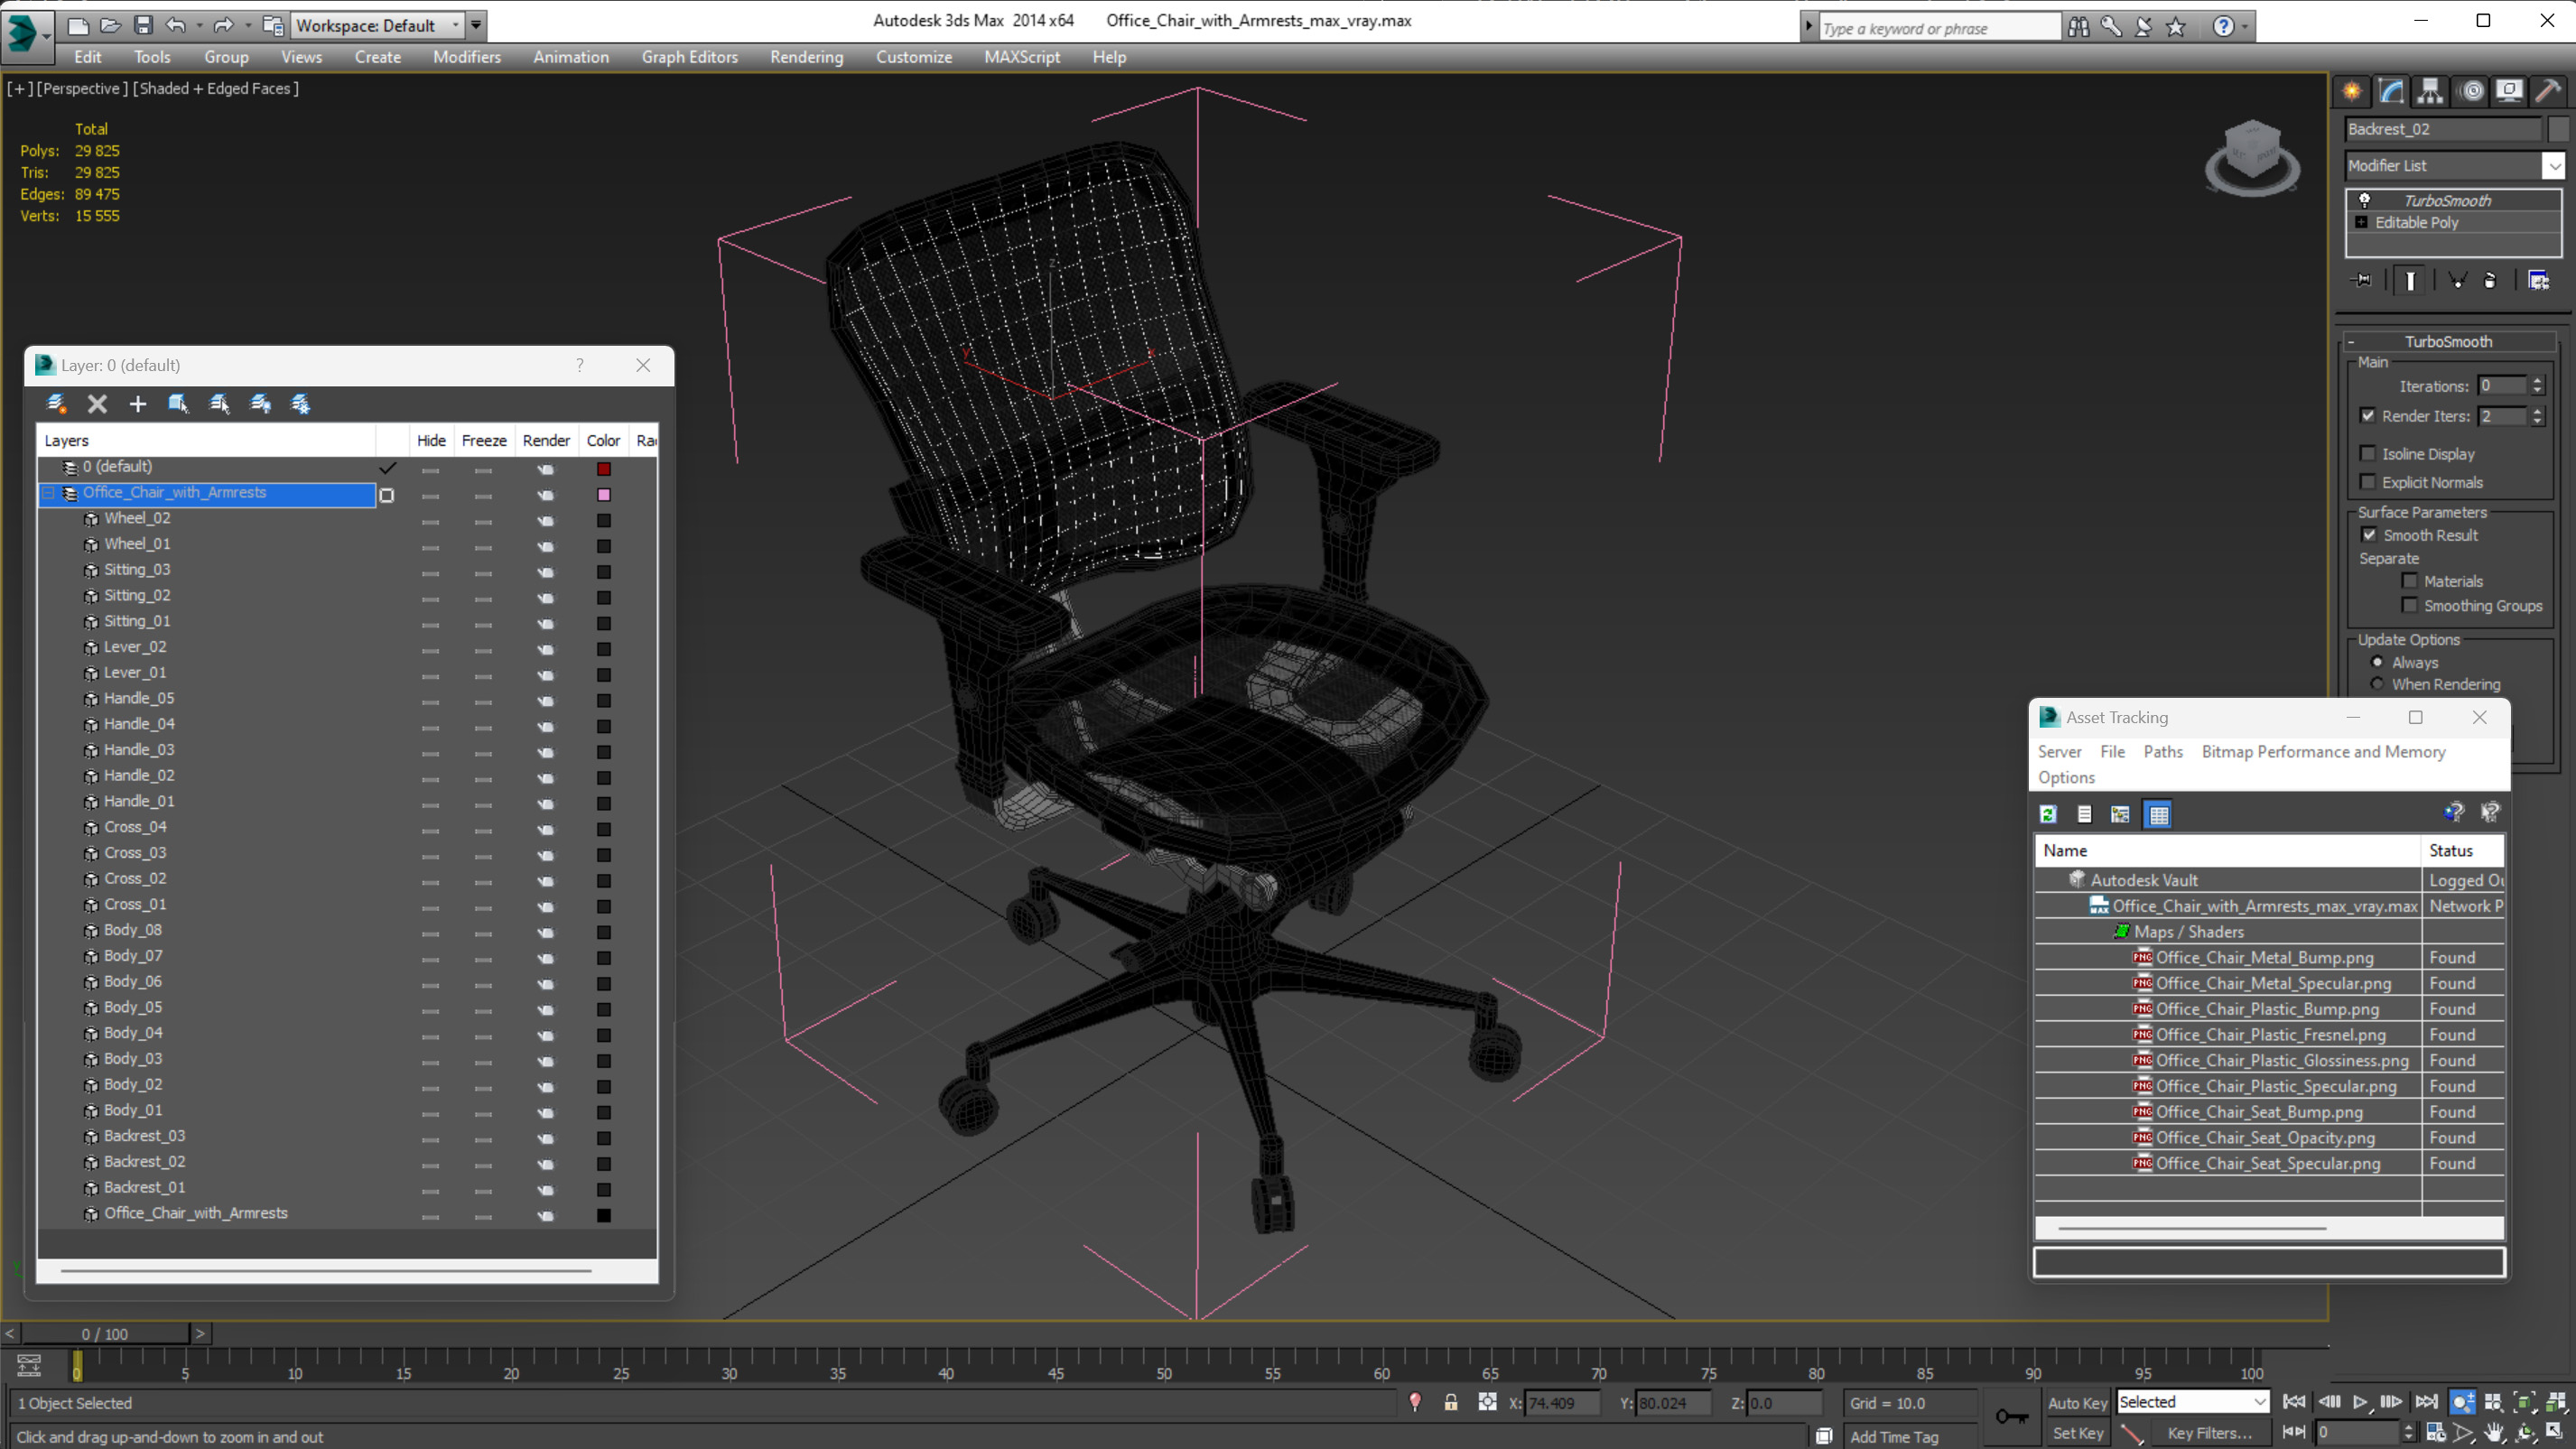
Task: Refresh the Asset Tracking list
Action: (2048, 814)
